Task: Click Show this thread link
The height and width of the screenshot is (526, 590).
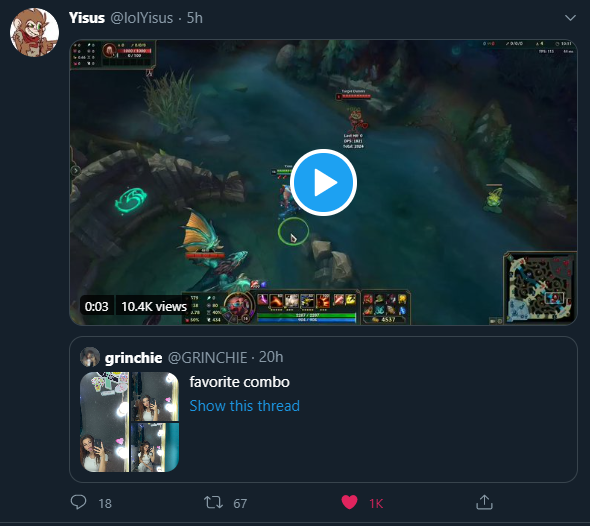Action: (x=245, y=406)
